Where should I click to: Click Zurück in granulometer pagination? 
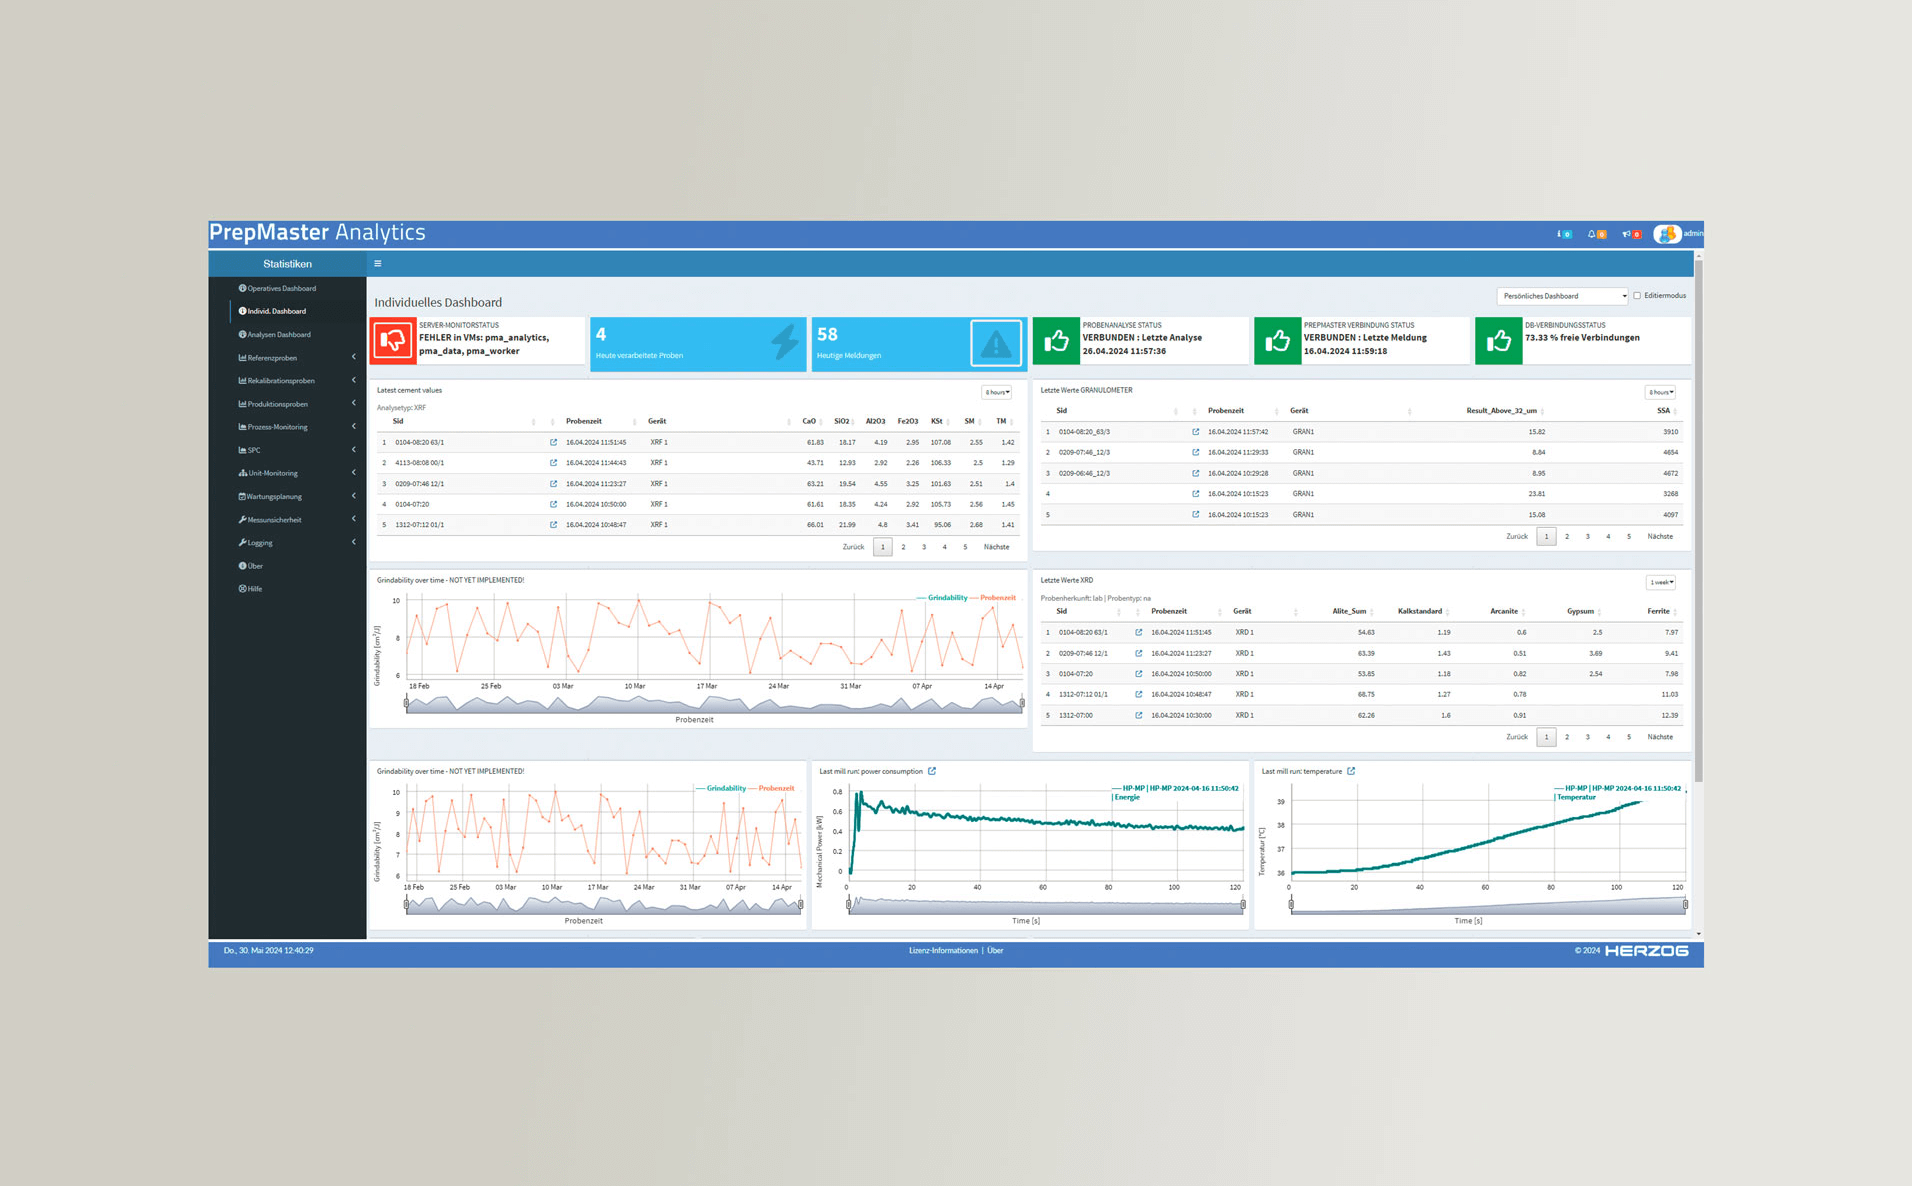pyautogui.click(x=1517, y=537)
